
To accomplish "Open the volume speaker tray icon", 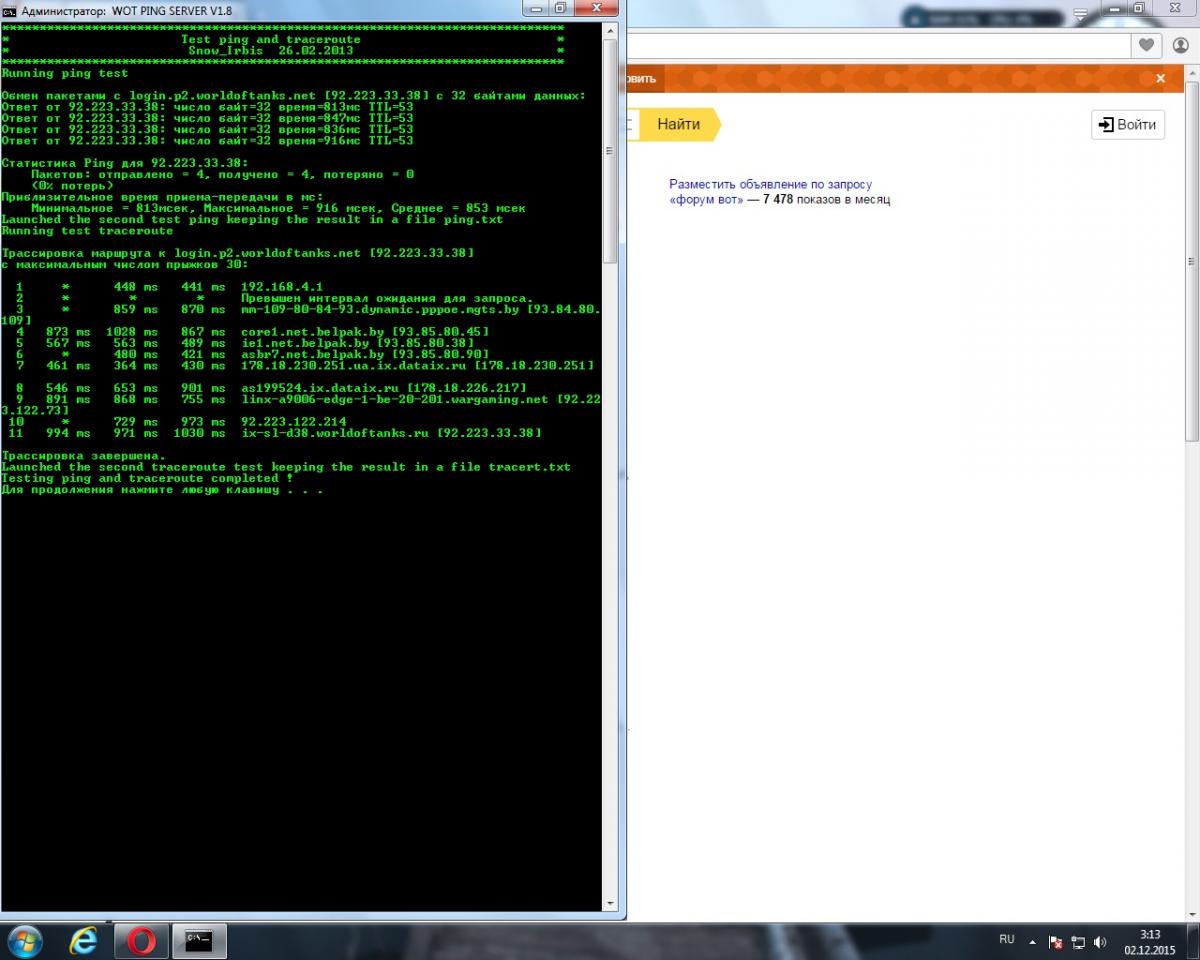I will [x=1100, y=941].
